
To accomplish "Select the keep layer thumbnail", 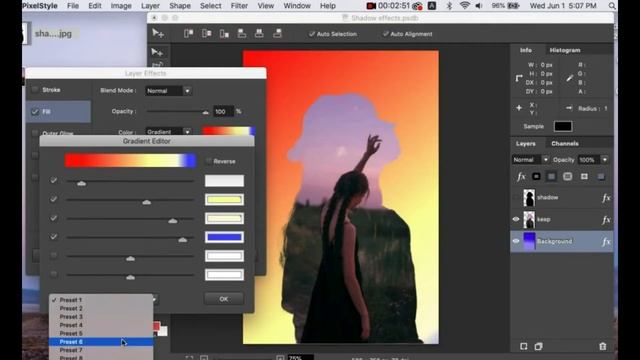I will 529,220.
